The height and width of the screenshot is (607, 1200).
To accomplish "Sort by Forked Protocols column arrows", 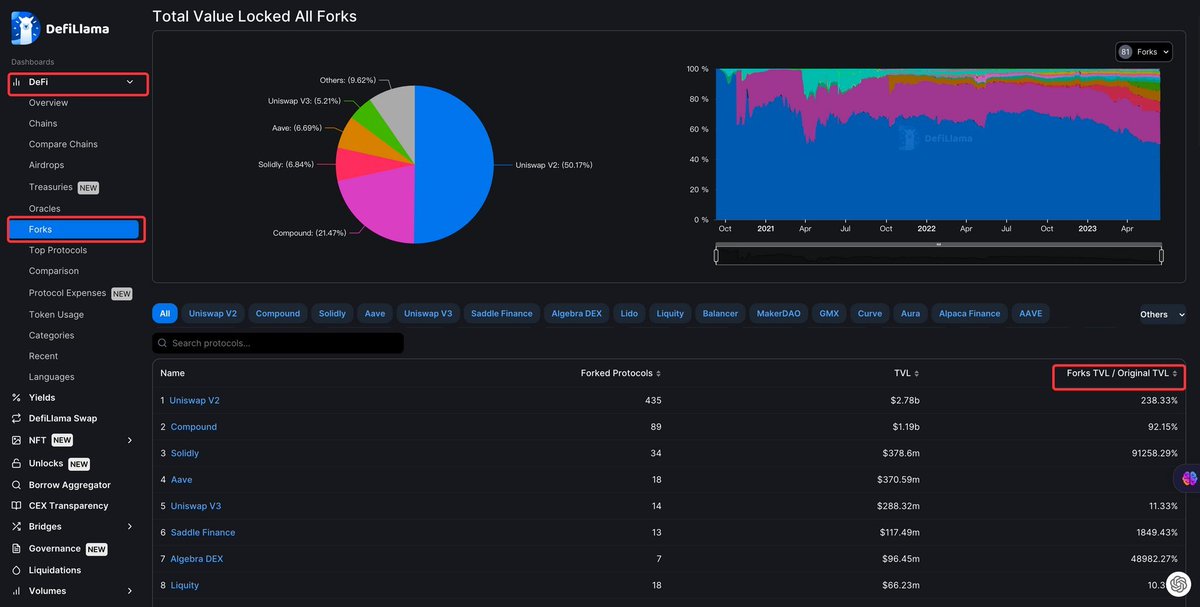I will tap(658, 373).
